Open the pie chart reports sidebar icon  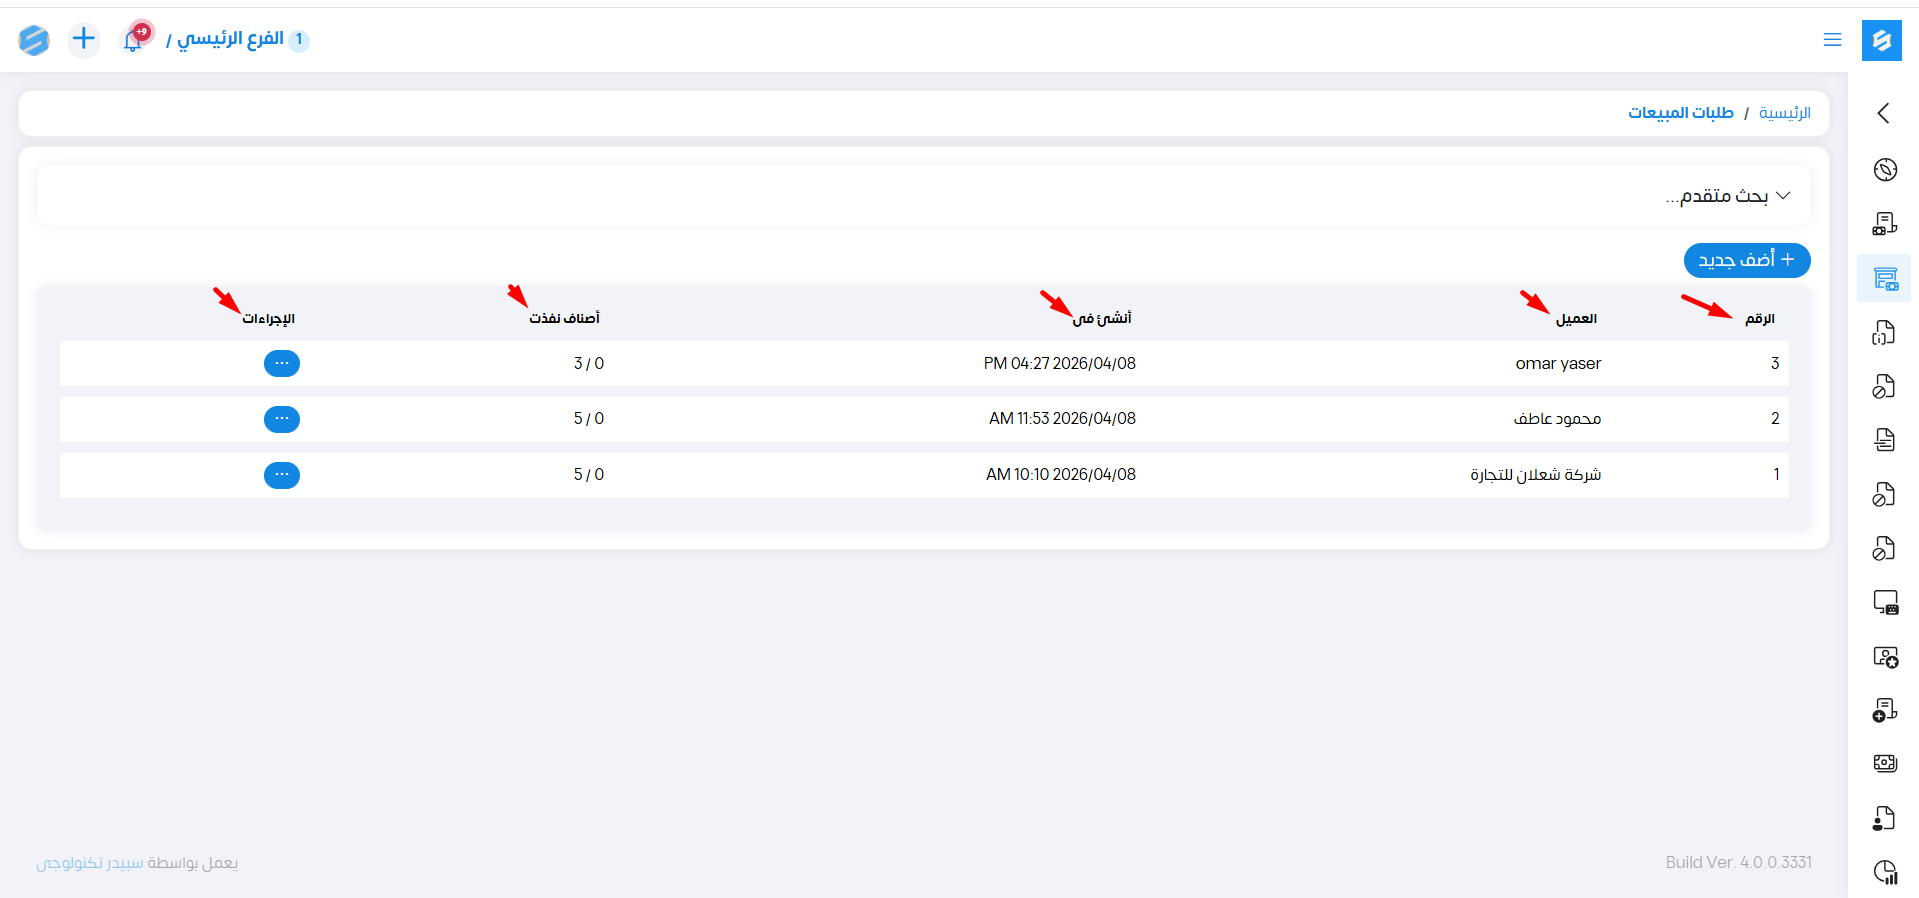click(1885, 872)
